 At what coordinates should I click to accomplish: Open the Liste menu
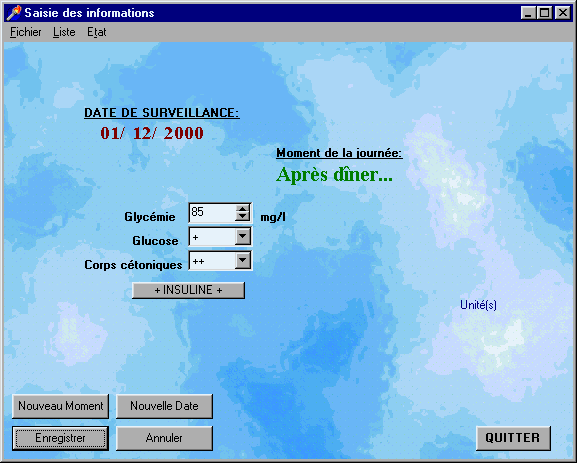64,32
